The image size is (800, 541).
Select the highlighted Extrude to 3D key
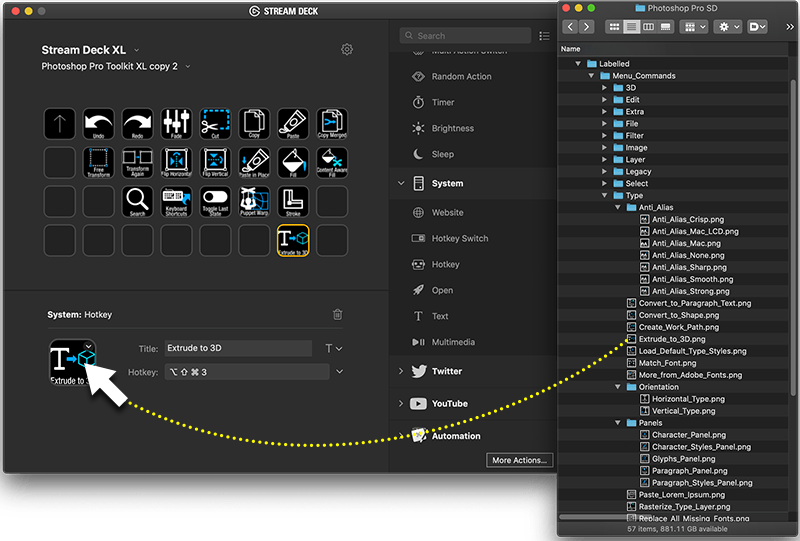(x=293, y=240)
